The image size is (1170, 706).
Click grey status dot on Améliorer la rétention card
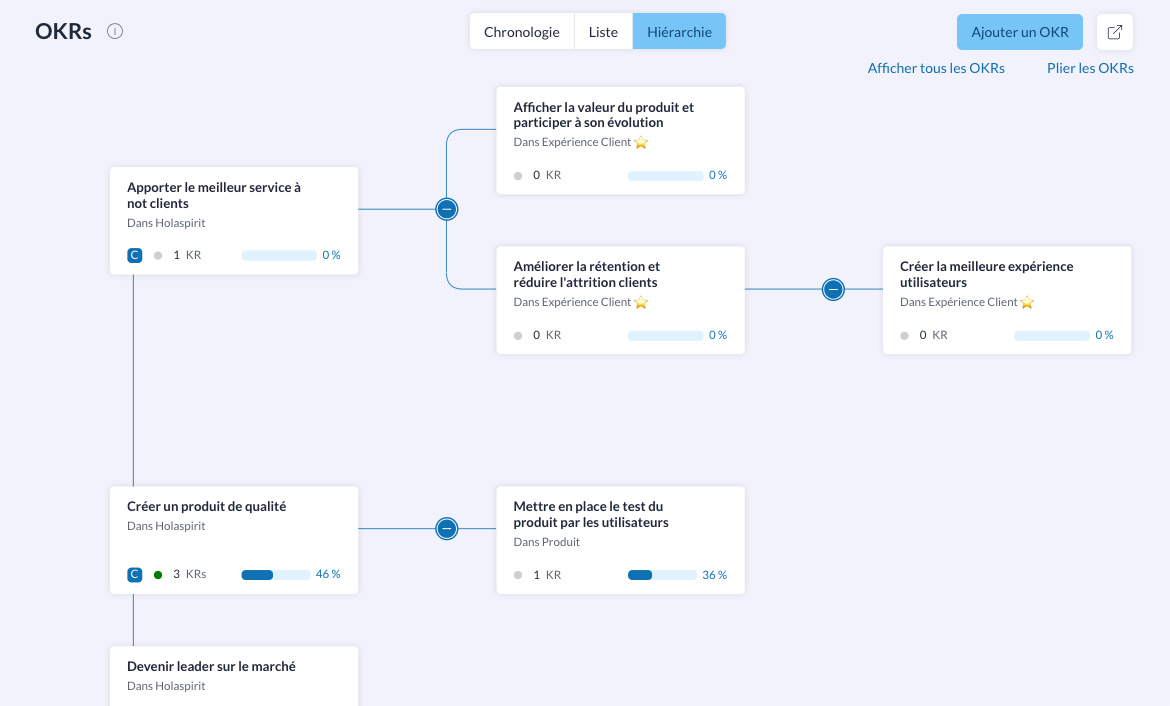tap(518, 336)
